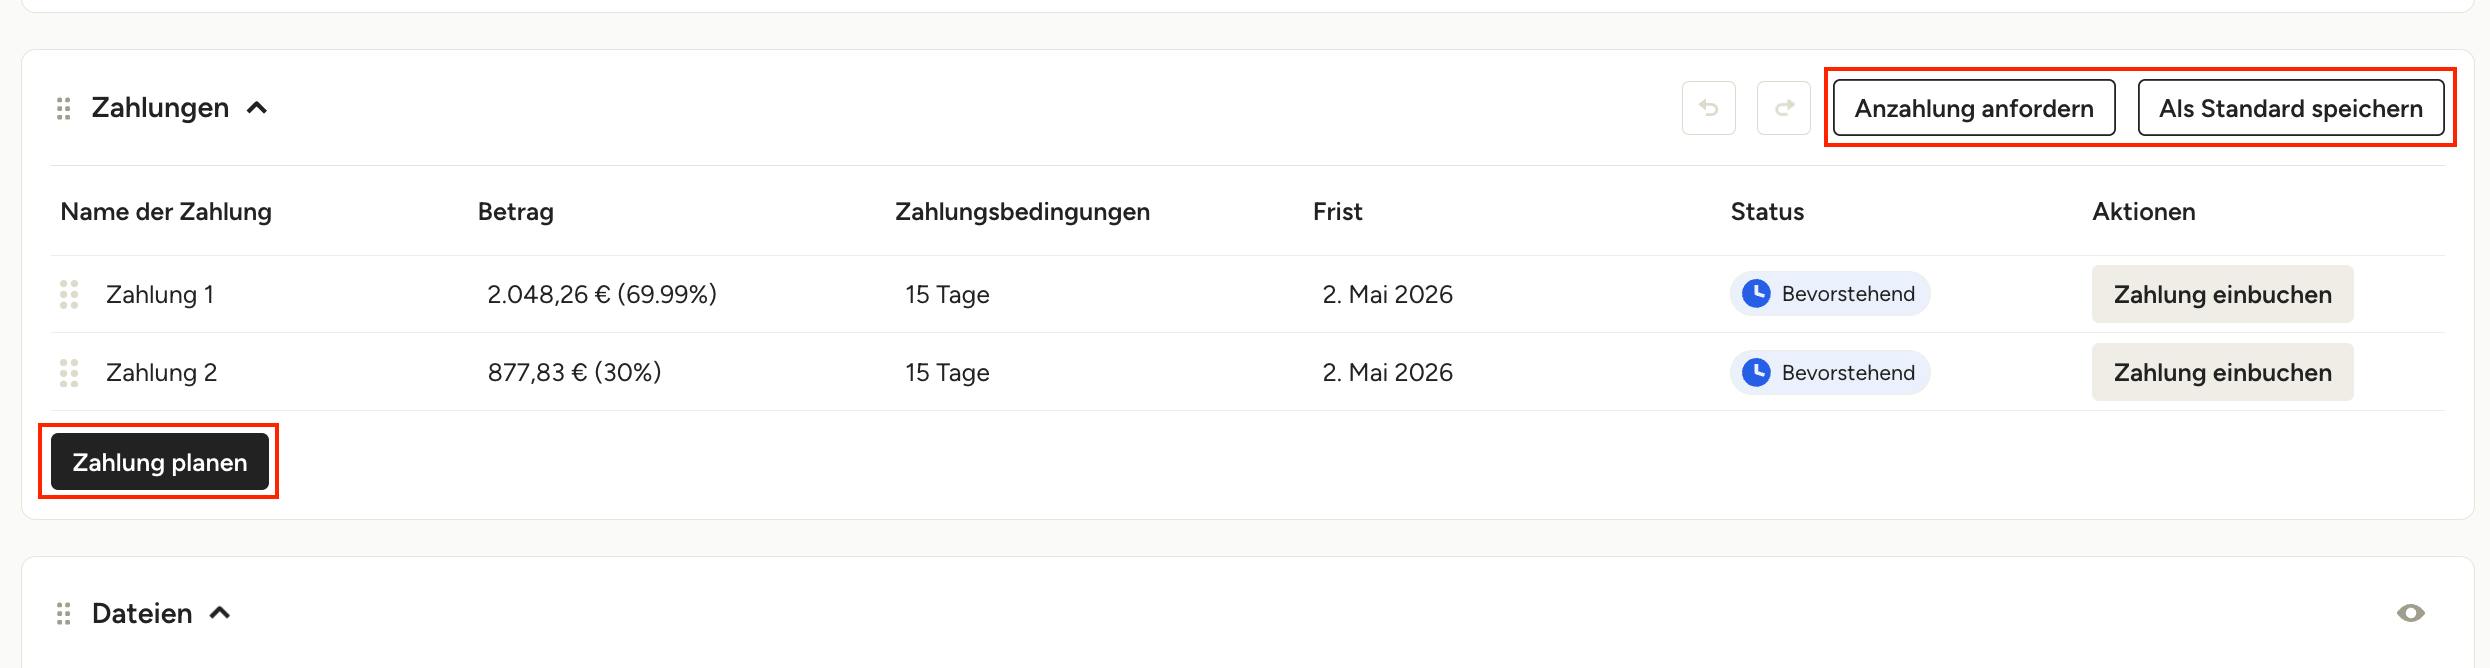Grab the Zahlungen section drag handle
The height and width of the screenshot is (668, 2490).
click(x=64, y=108)
